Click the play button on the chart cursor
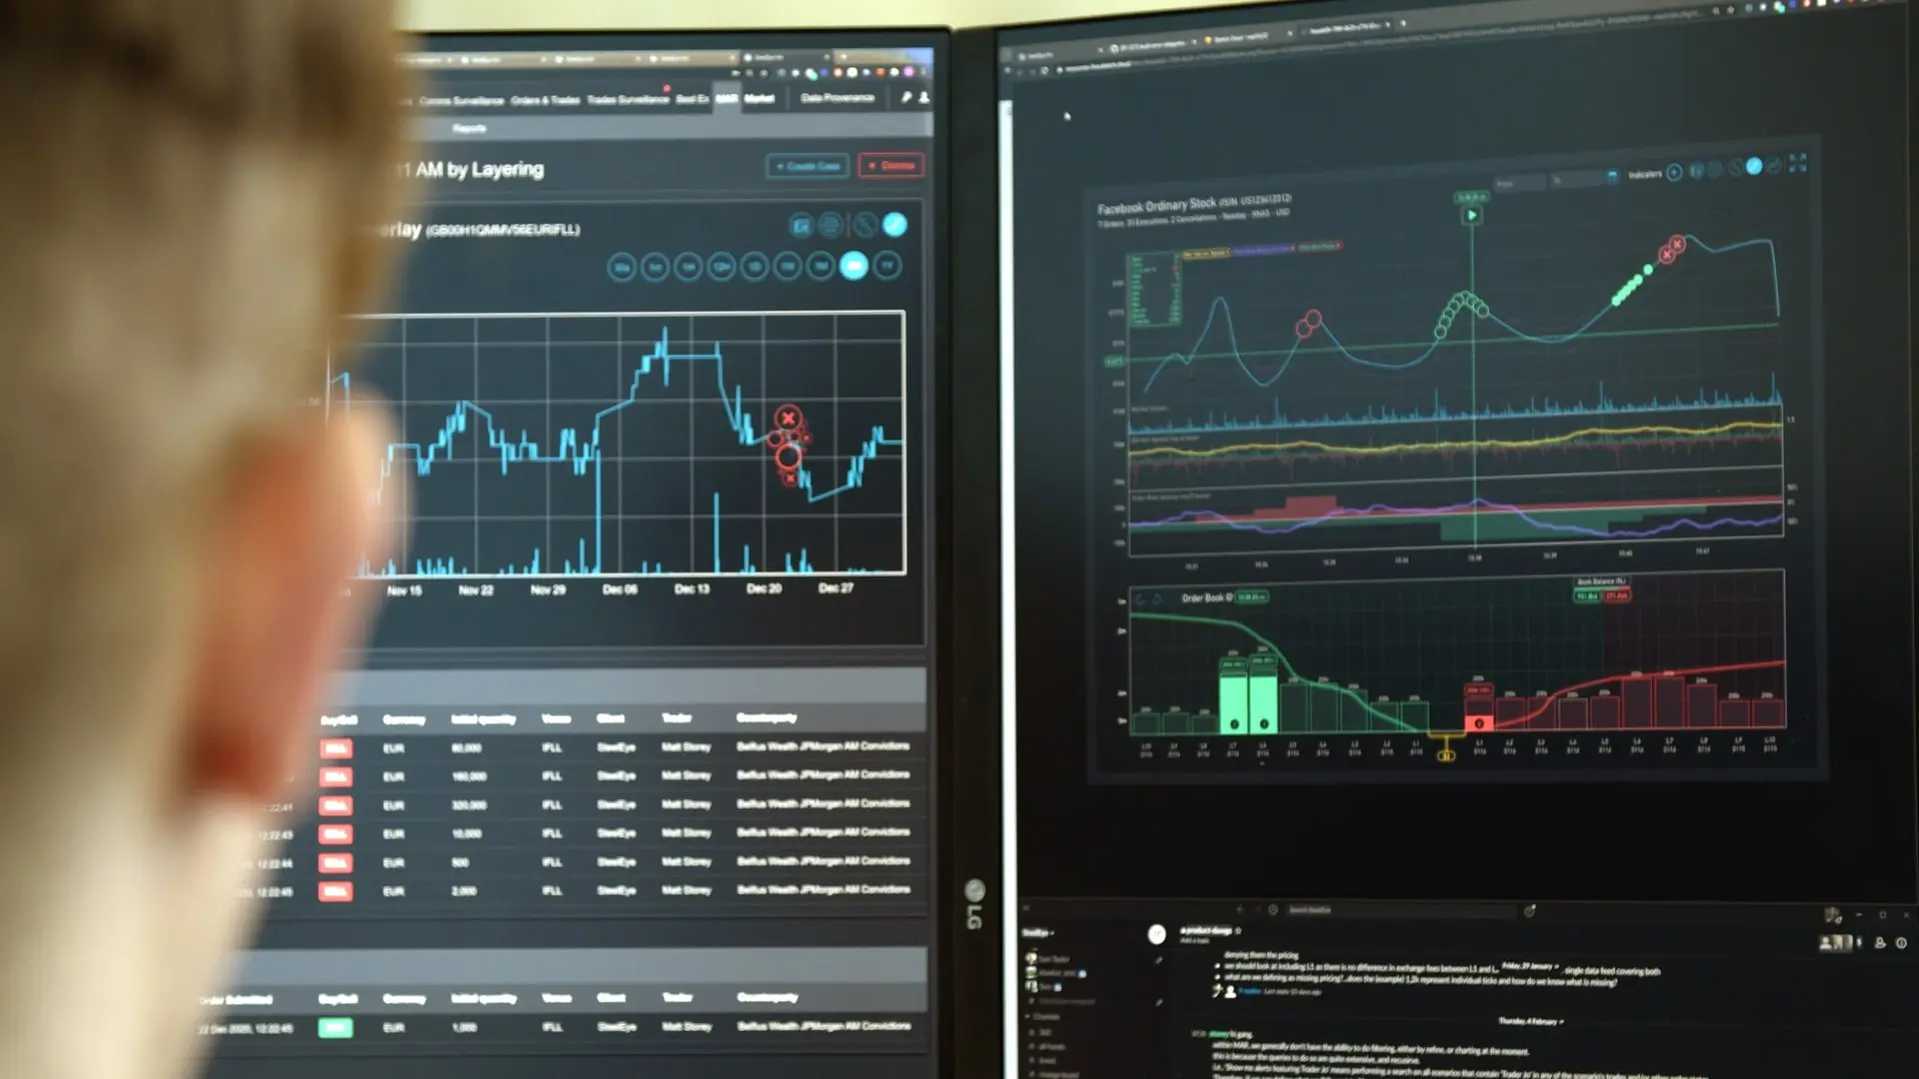1919x1079 pixels. (1471, 215)
